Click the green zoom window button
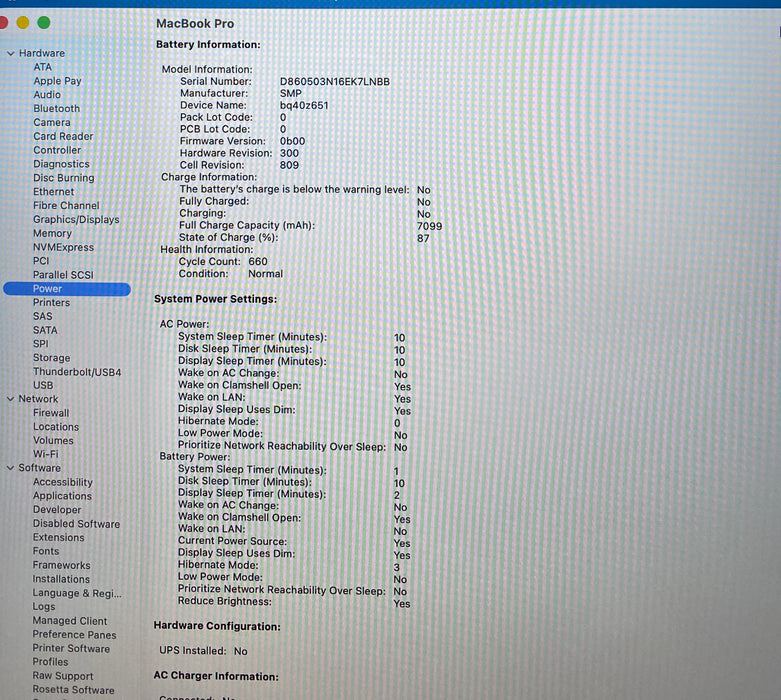Viewport: 781px width, 700px height. point(44,22)
